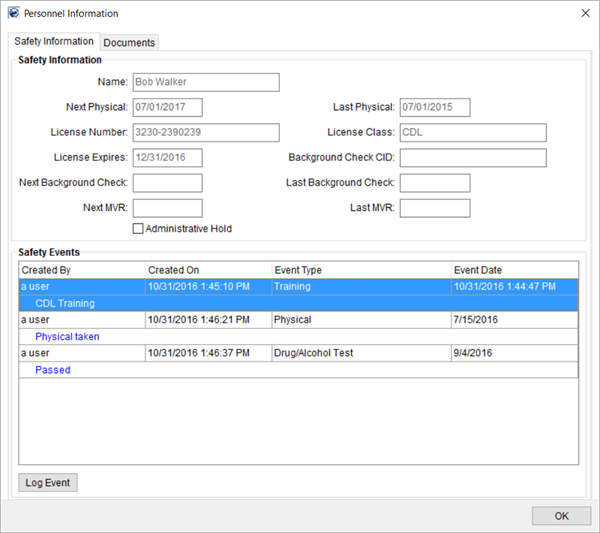Click the Personnel Information window icon
The image size is (600, 533).
pos(13,14)
